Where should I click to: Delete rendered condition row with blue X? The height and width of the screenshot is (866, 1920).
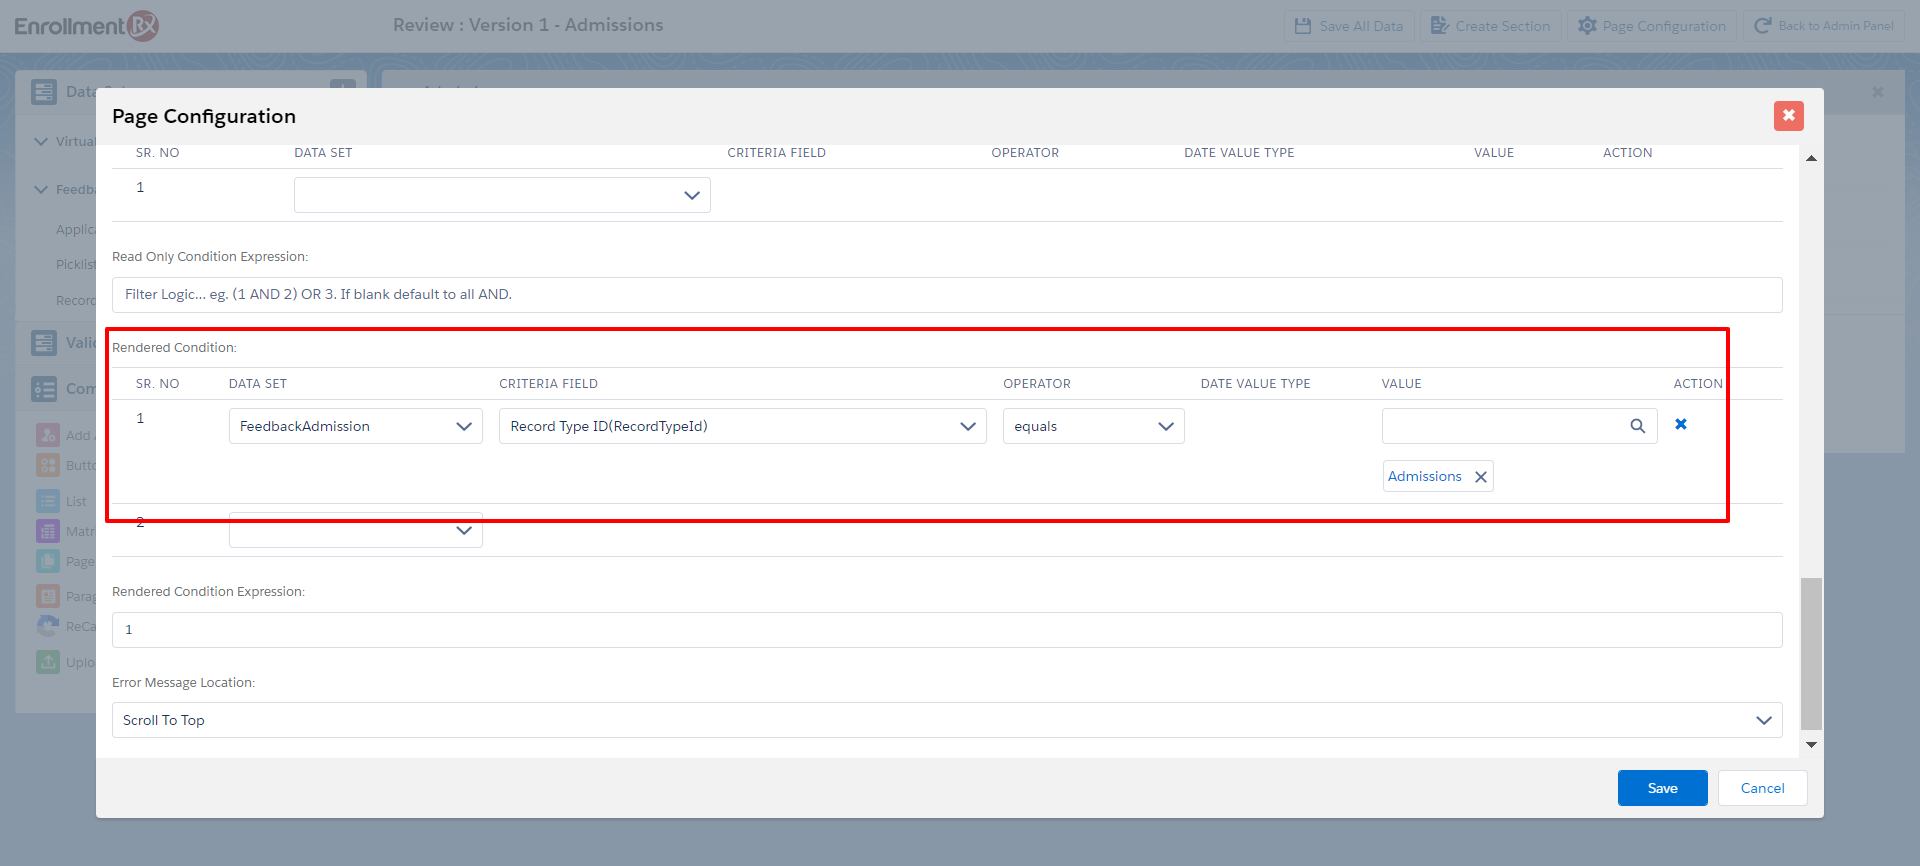pyautogui.click(x=1681, y=425)
